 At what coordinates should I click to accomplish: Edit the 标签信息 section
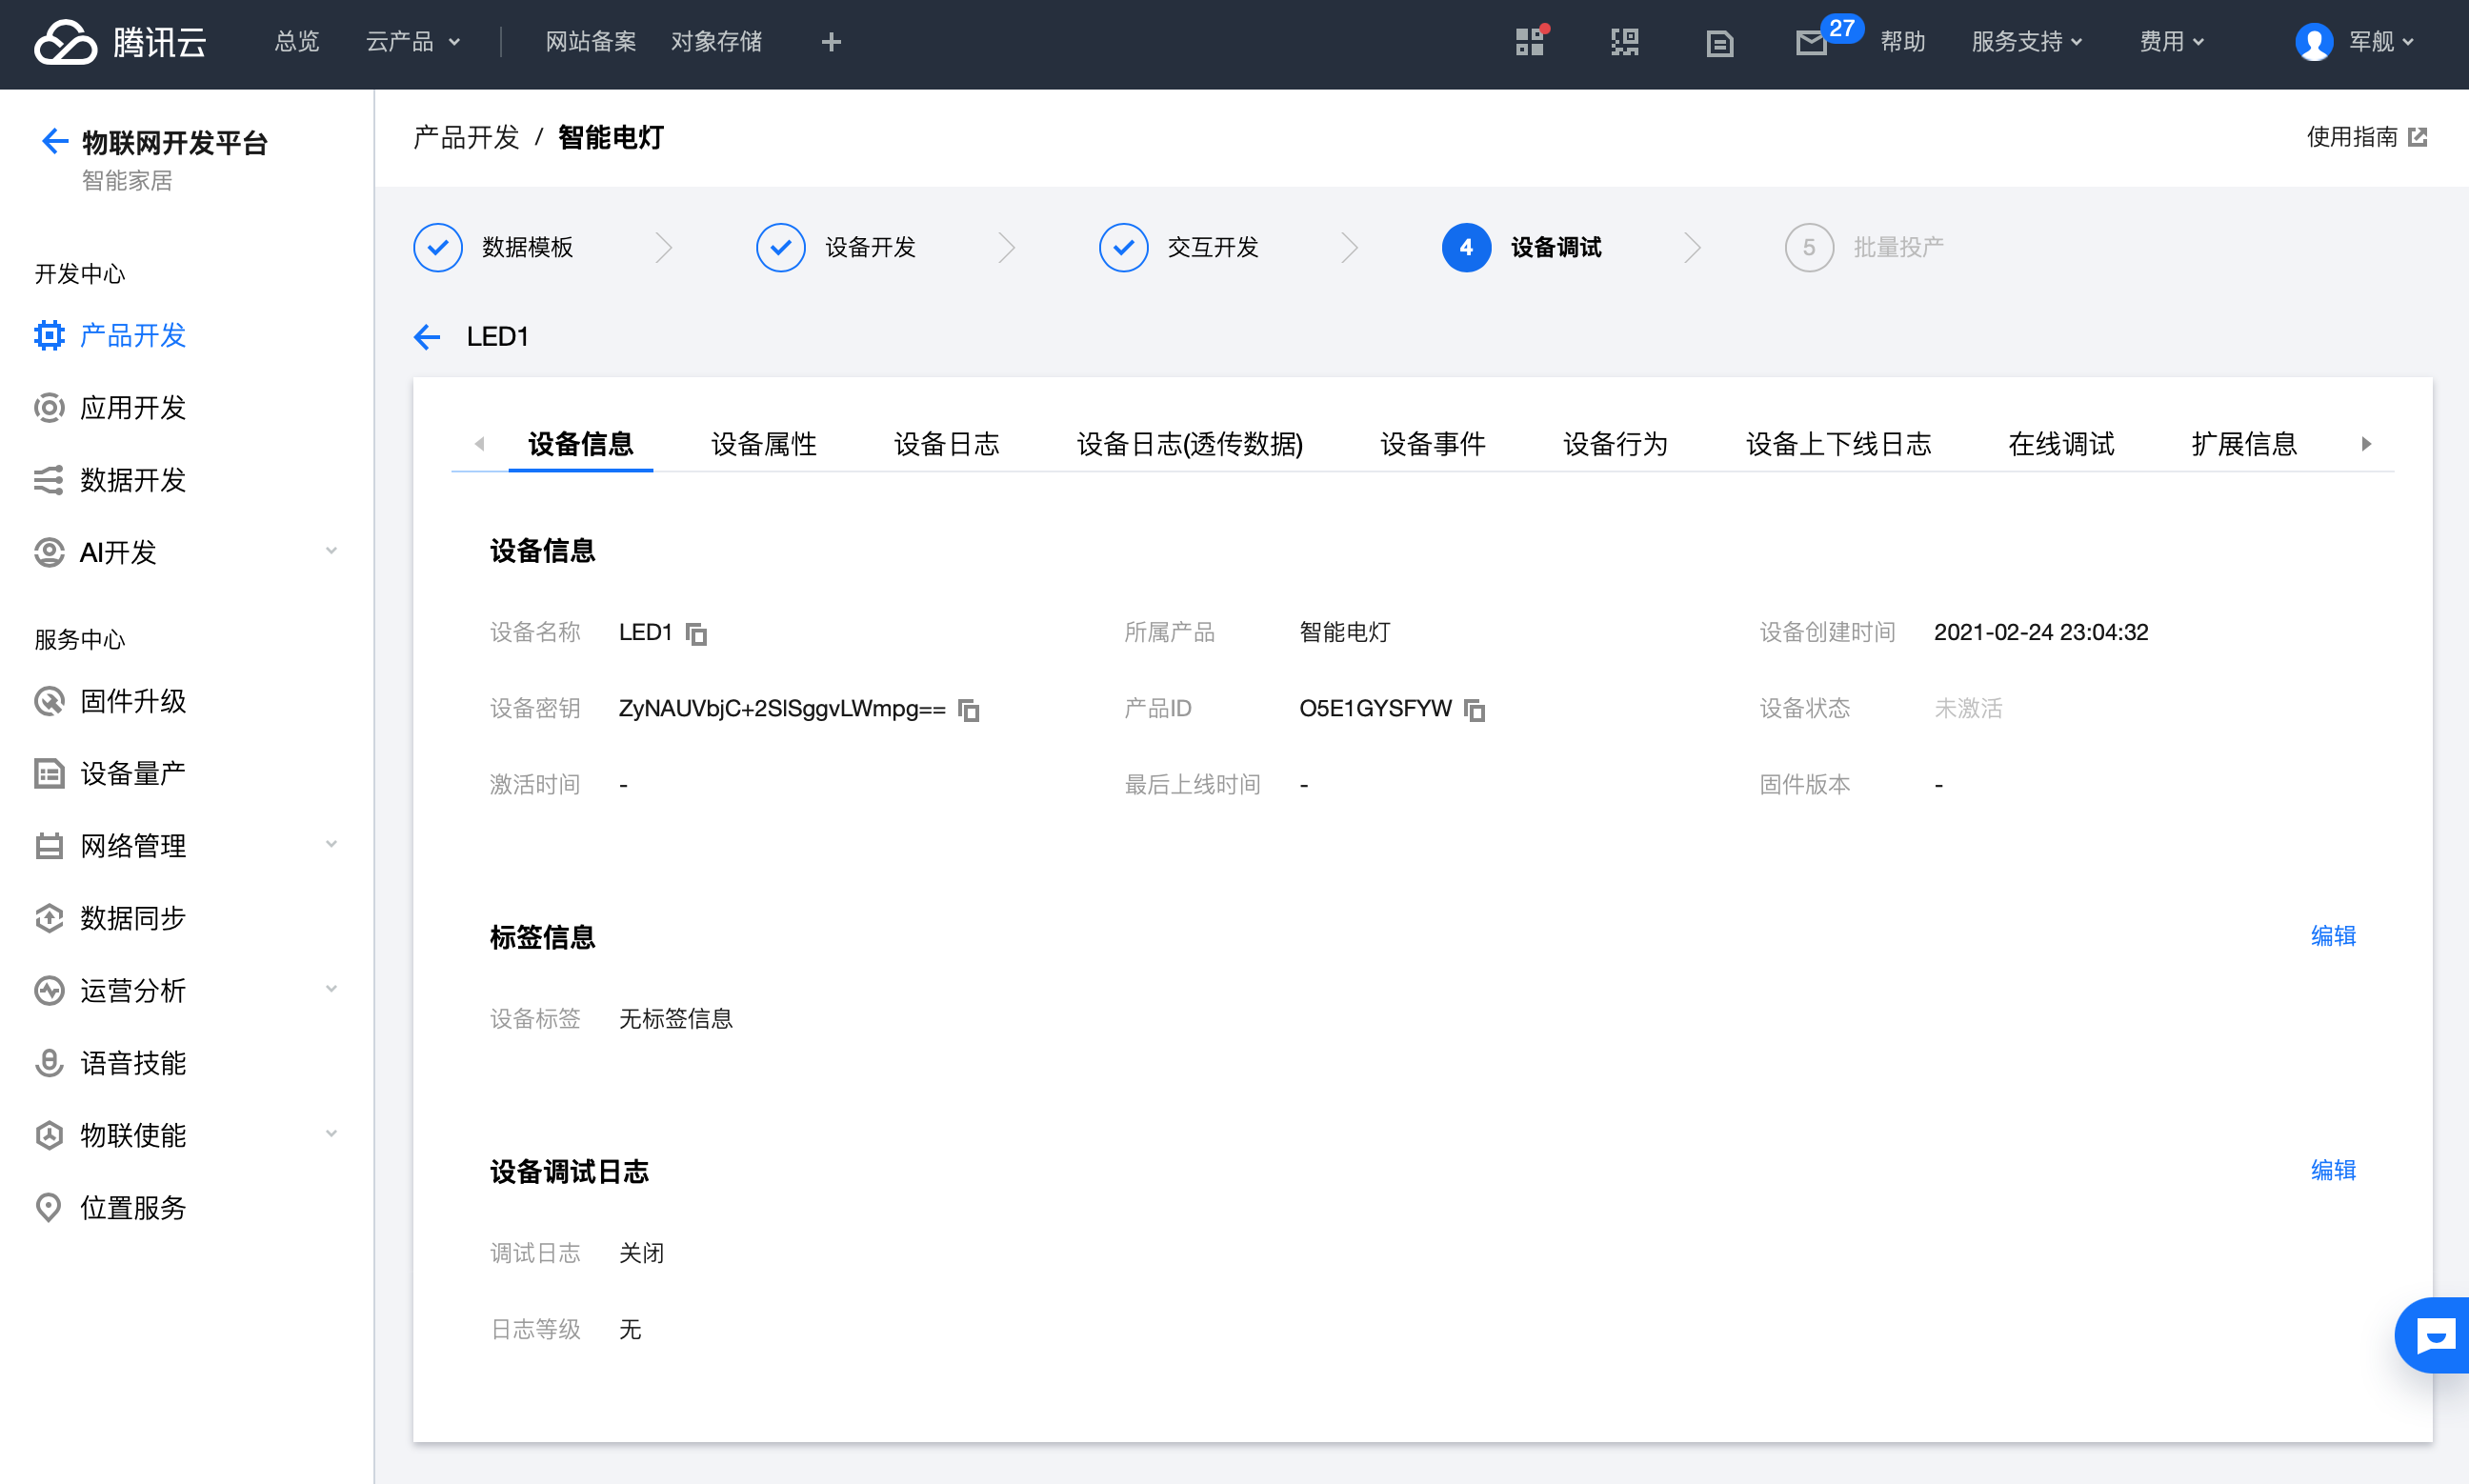[2332, 936]
